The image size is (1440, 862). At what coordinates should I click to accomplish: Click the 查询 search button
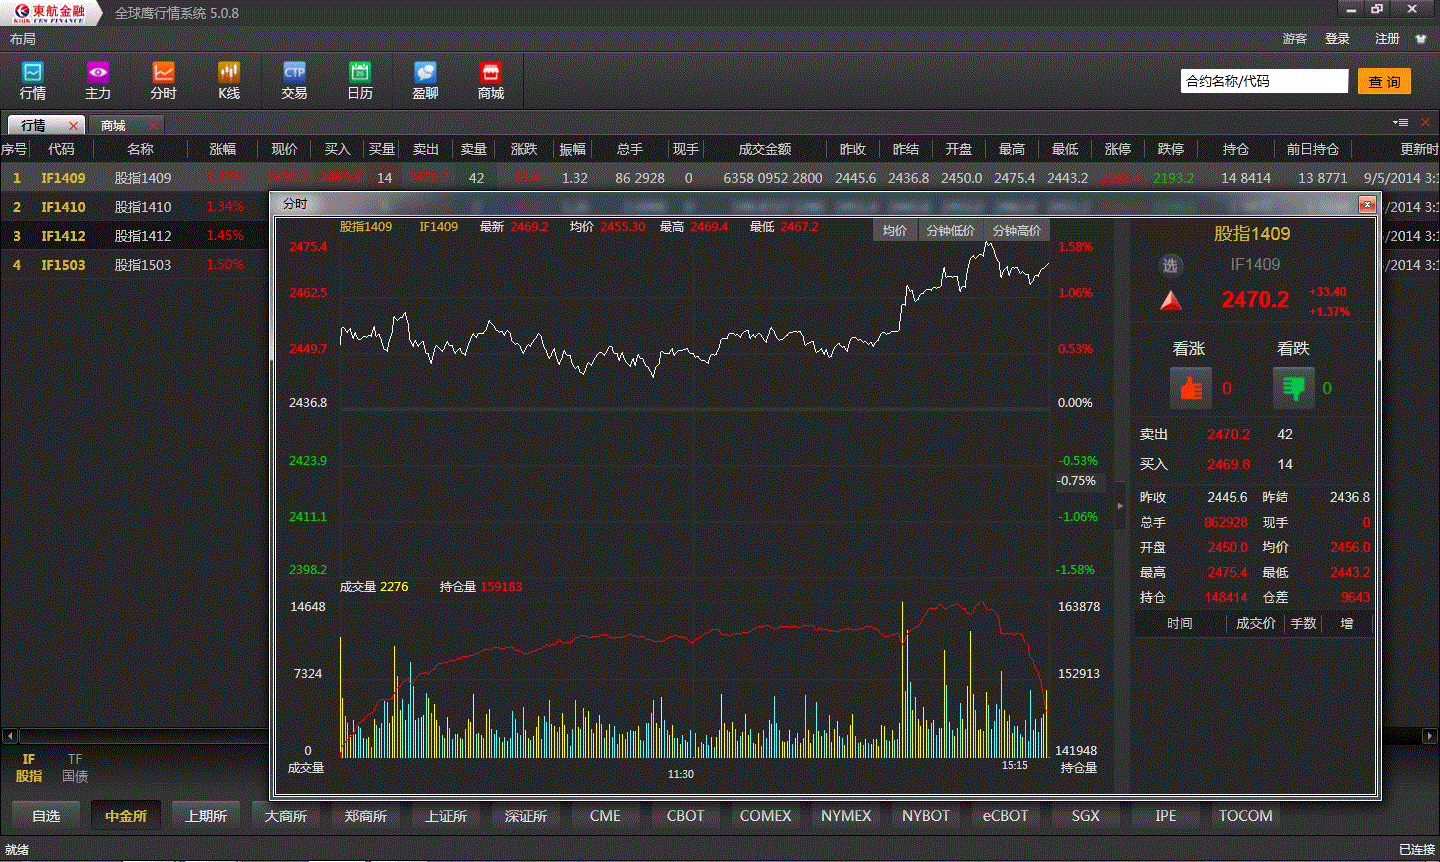(1384, 82)
